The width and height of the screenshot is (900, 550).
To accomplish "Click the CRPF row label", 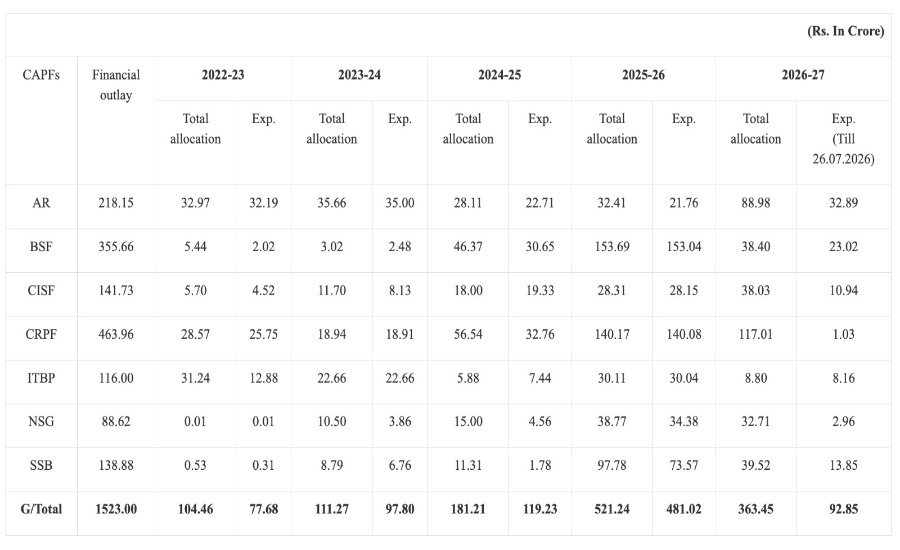I will (x=41, y=334).
